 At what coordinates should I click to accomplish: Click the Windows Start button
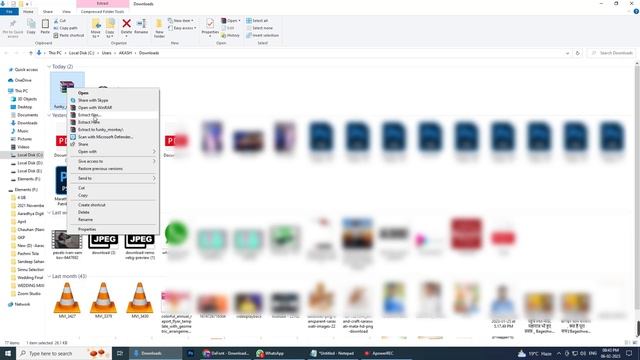click(x=8, y=353)
